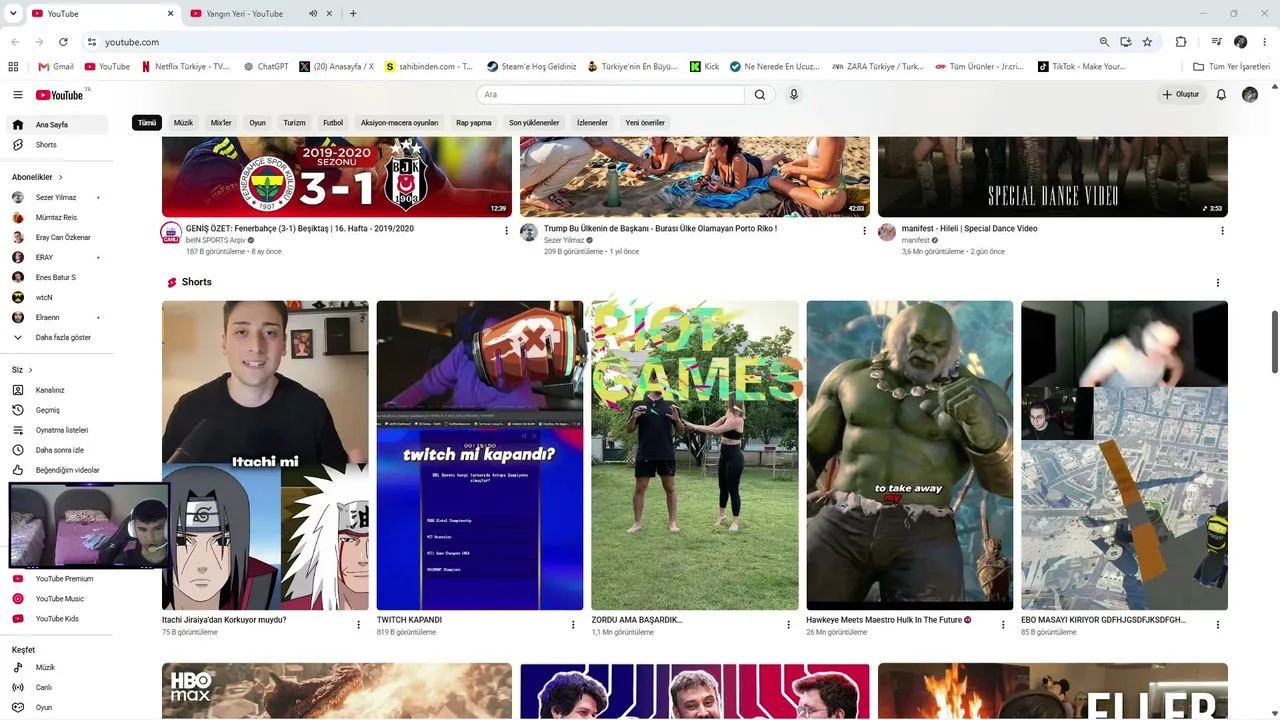Select the Mix'ler filter chip
This screenshot has height=720, width=1280.
tap(221, 123)
